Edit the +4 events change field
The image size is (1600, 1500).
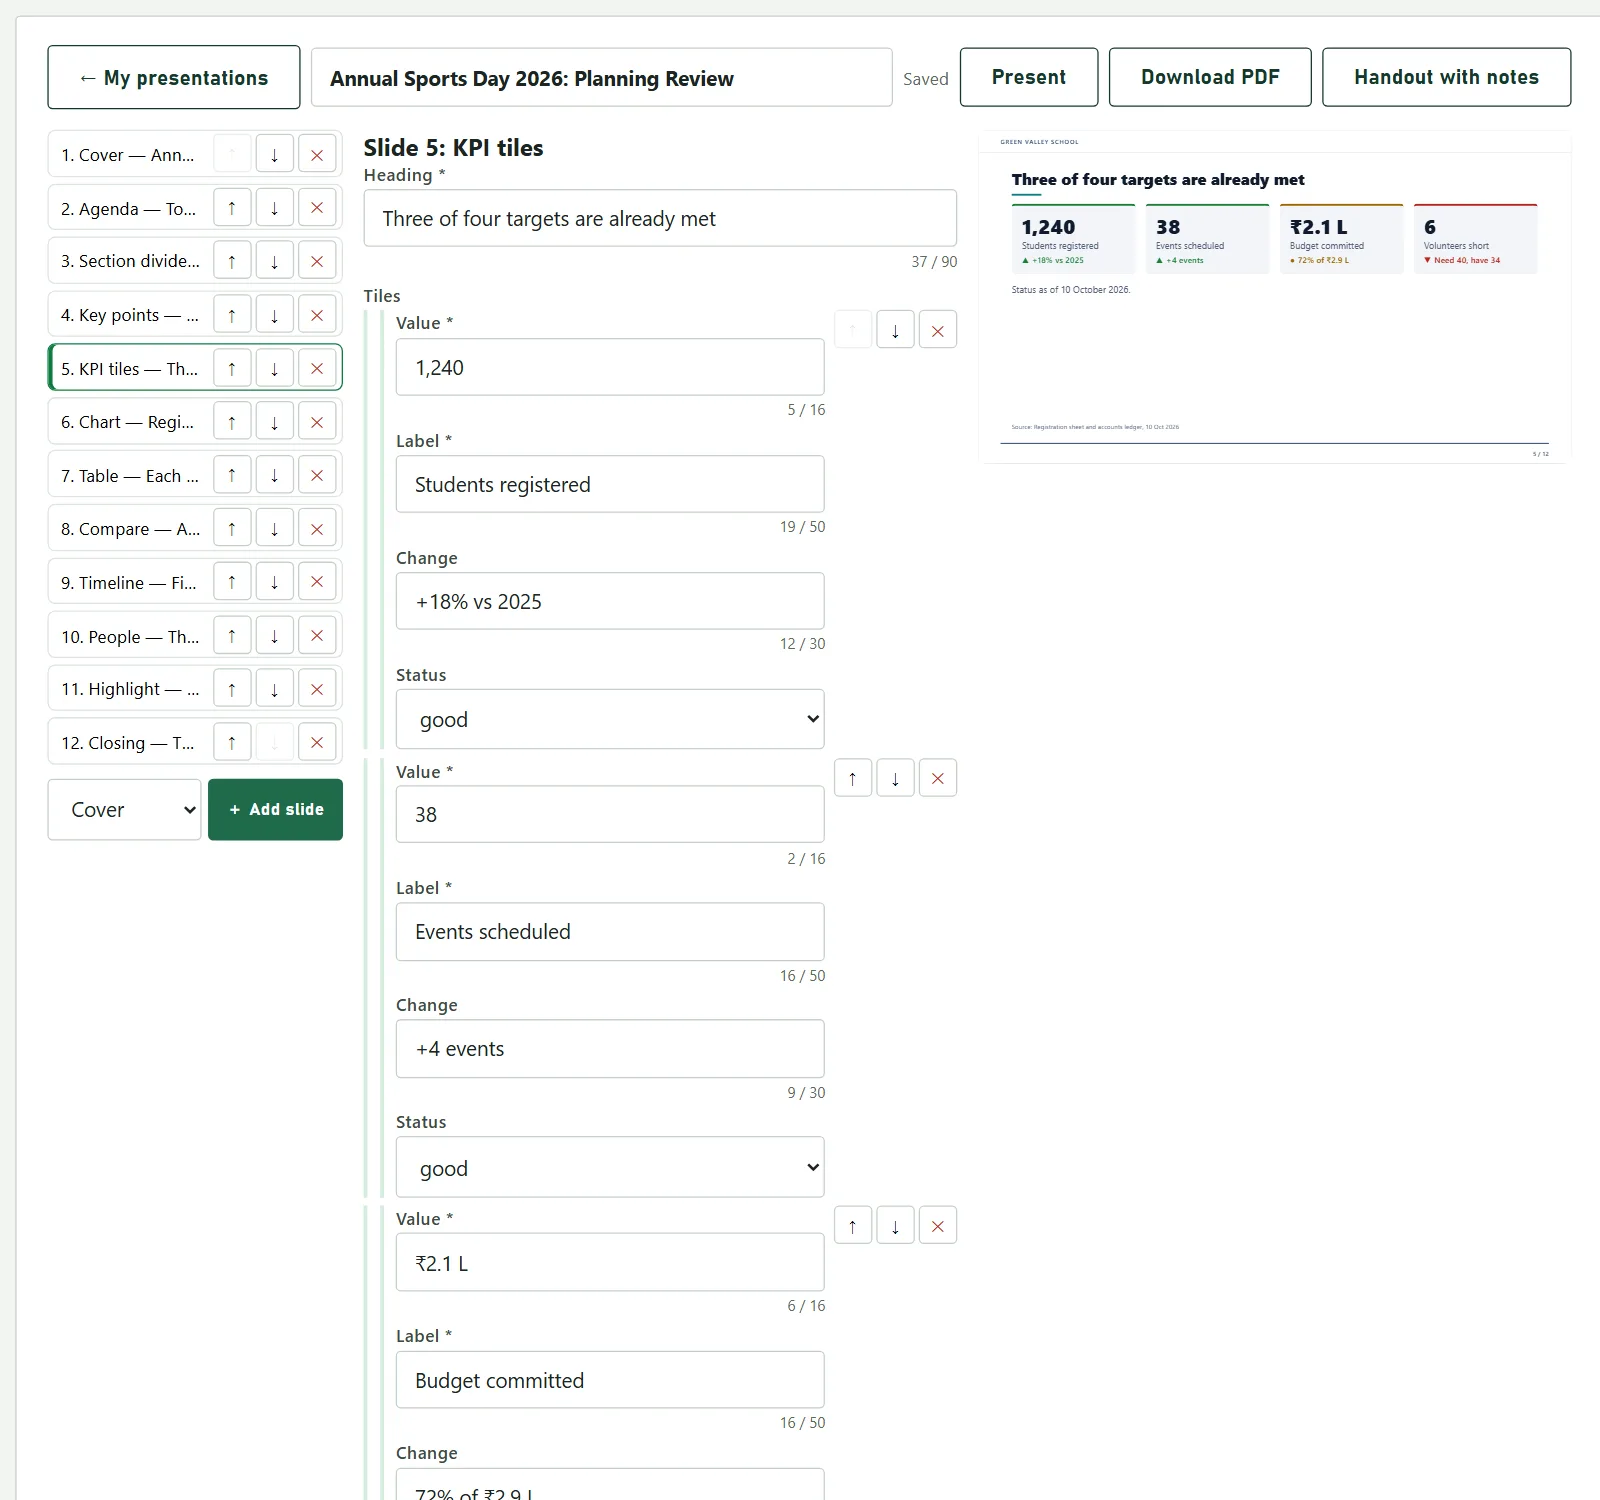click(610, 1048)
